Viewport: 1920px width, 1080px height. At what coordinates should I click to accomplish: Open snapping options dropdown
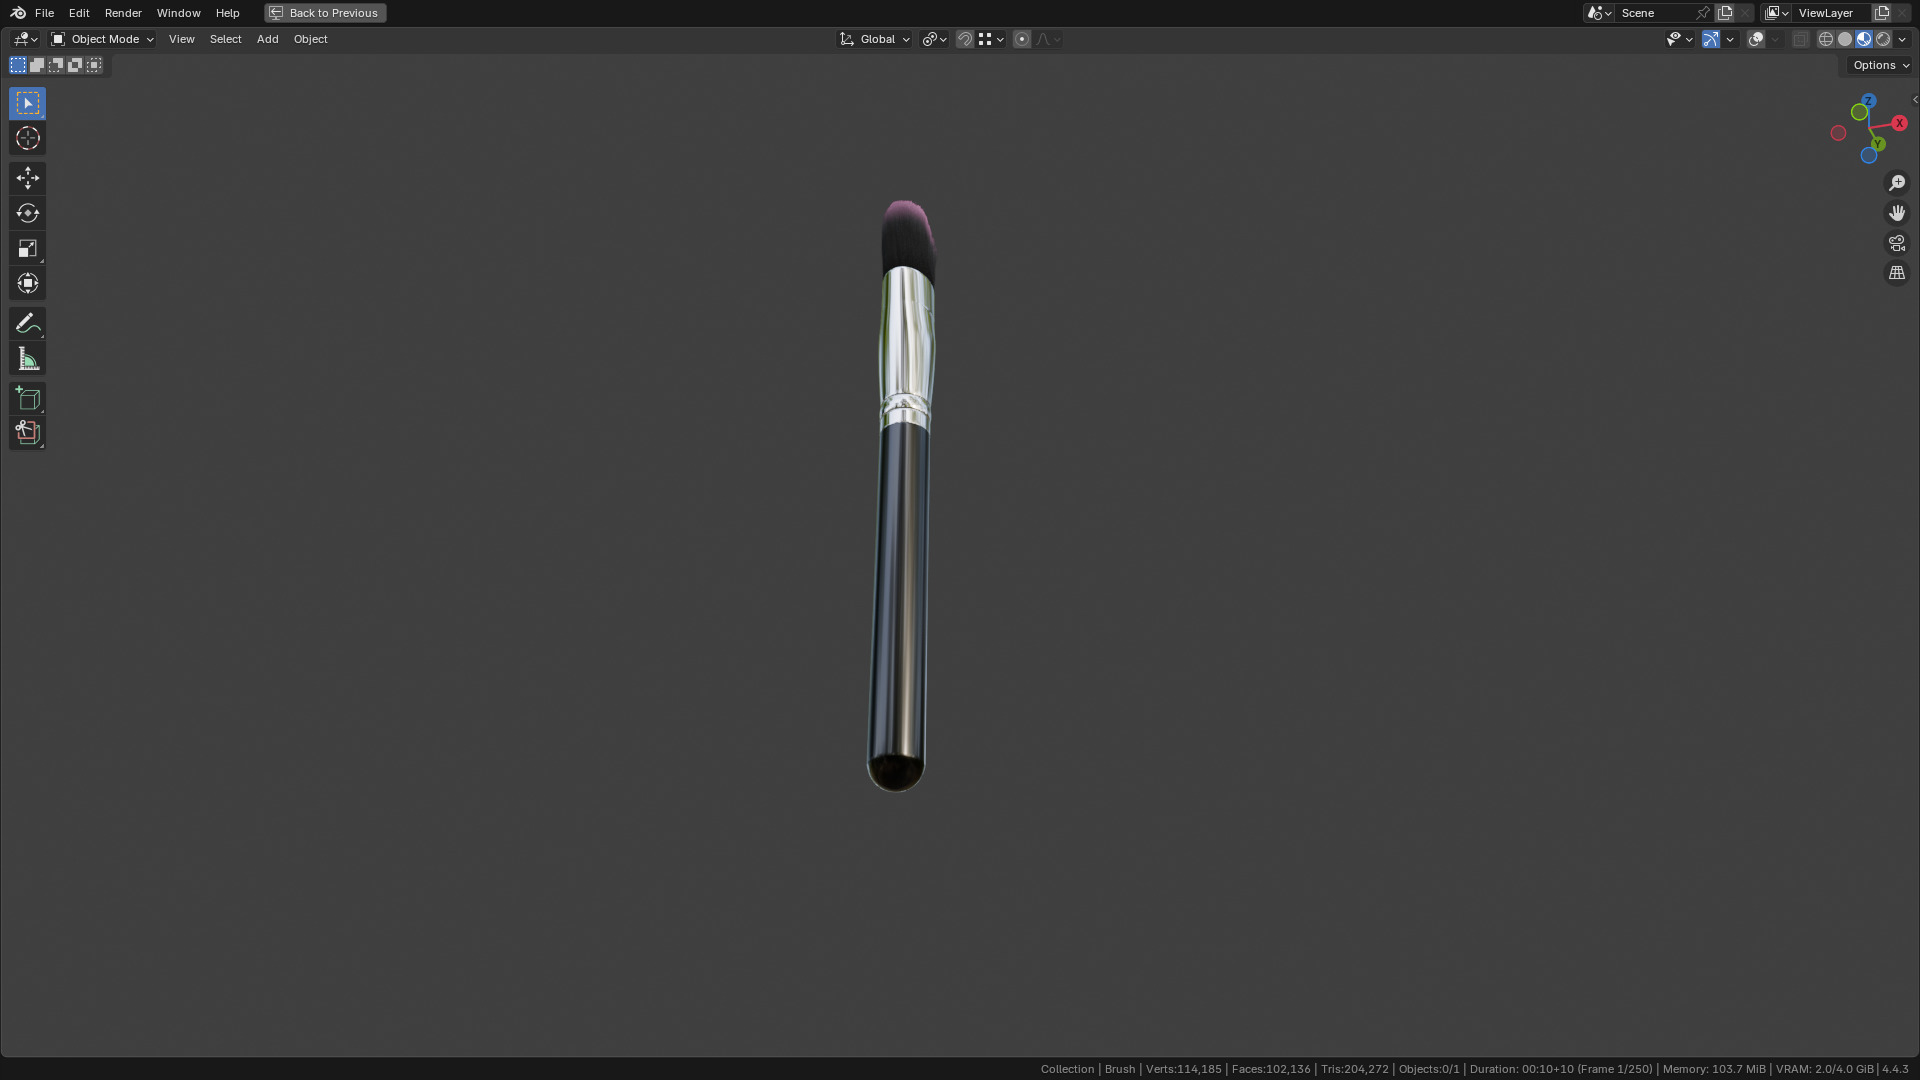pyautogui.click(x=991, y=39)
